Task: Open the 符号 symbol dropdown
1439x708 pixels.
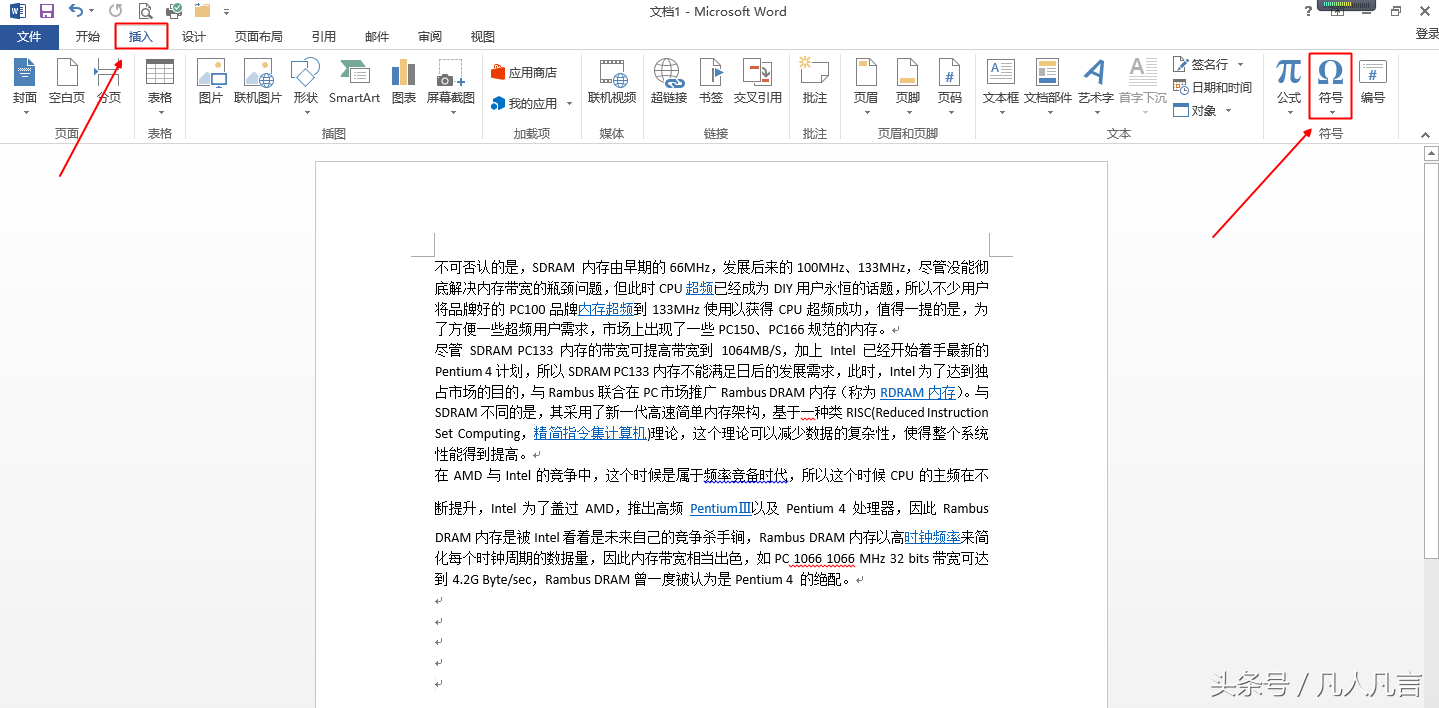Action: click(1331, 85)
